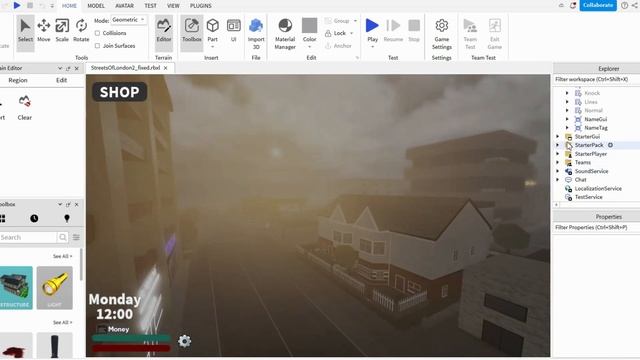The image size is (640, 360).
Task: Switch to the HOME ribbon tab
Action: (x=69, y=6)
